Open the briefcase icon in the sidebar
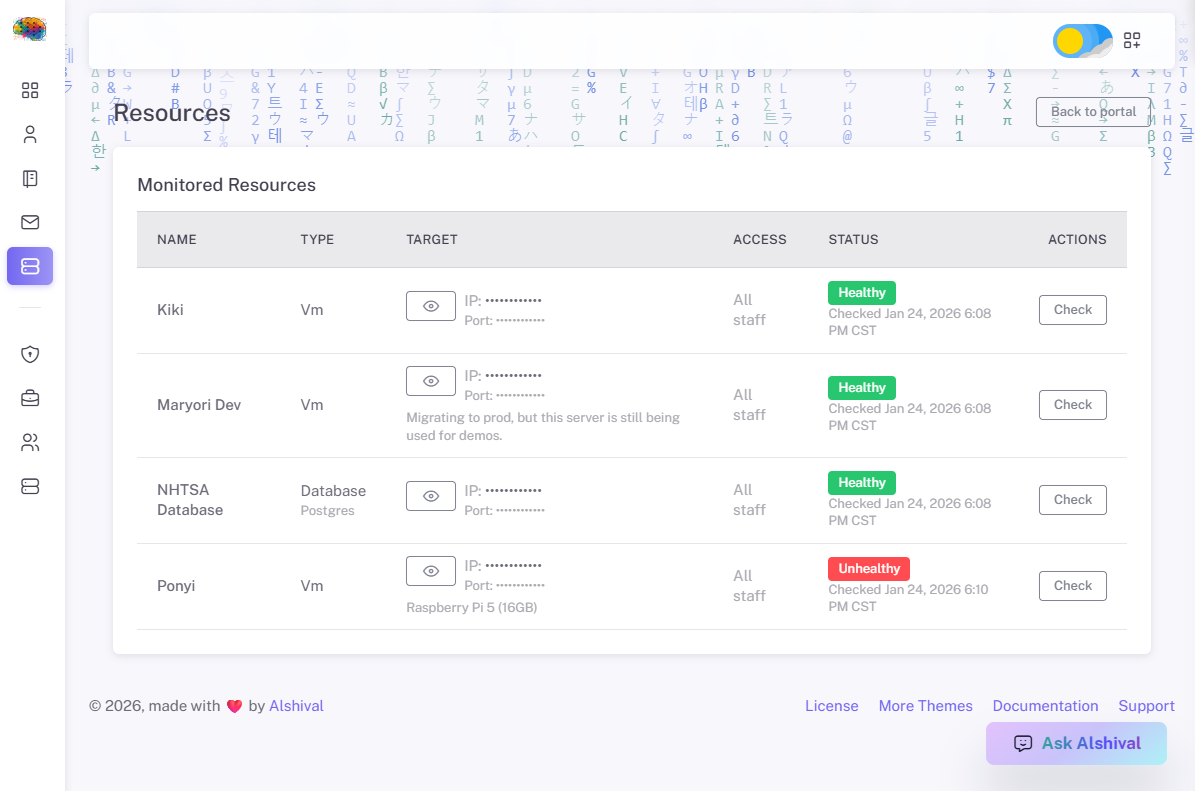 tap(30, 398)
